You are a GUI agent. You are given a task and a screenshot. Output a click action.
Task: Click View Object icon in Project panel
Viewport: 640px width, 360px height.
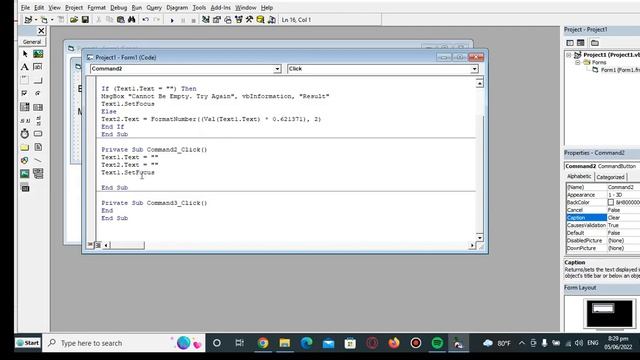(581, 43)
